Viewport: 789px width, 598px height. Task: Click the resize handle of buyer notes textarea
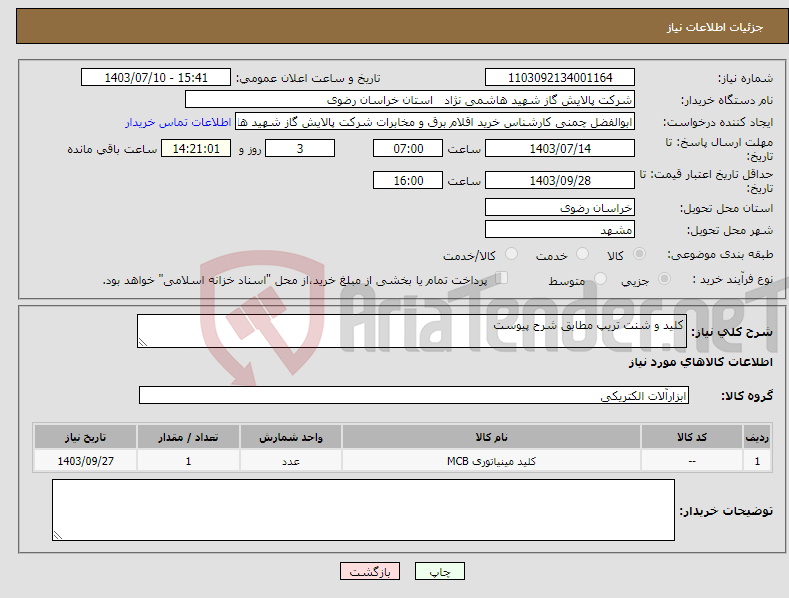[x=58, y=536]
